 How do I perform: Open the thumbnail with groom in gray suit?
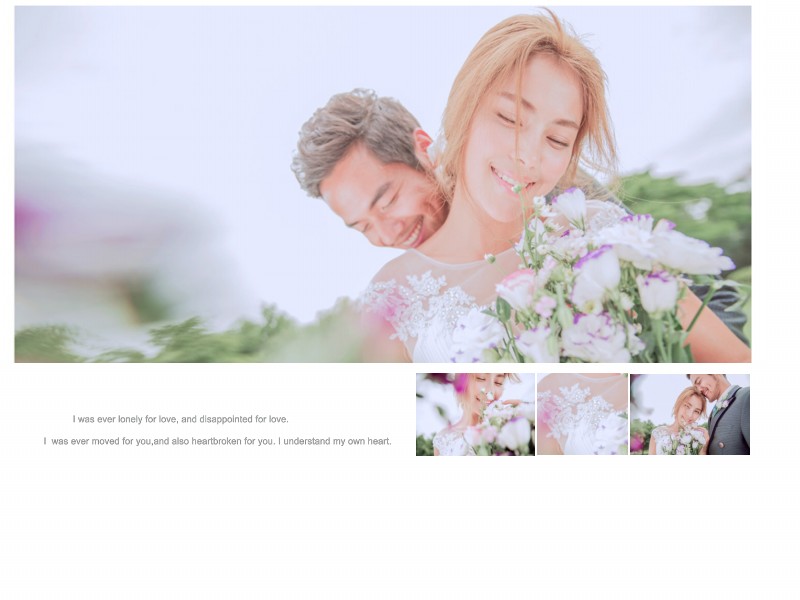tap(690, 414)
